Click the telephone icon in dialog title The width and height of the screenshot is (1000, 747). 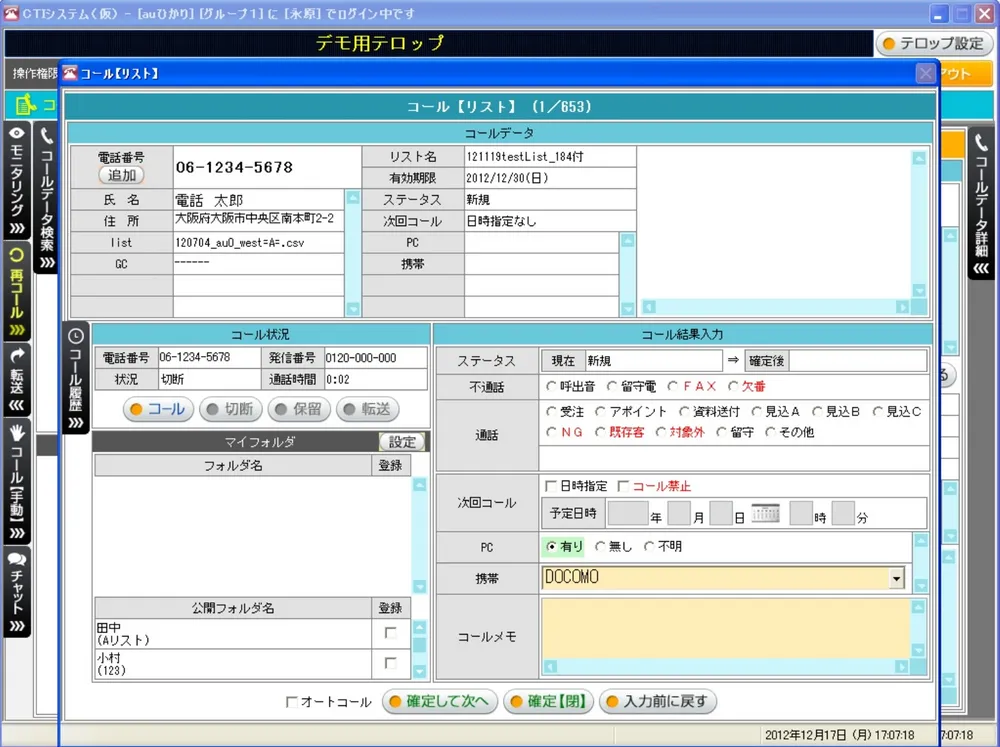pyautogui.click(x=70, y=73)
